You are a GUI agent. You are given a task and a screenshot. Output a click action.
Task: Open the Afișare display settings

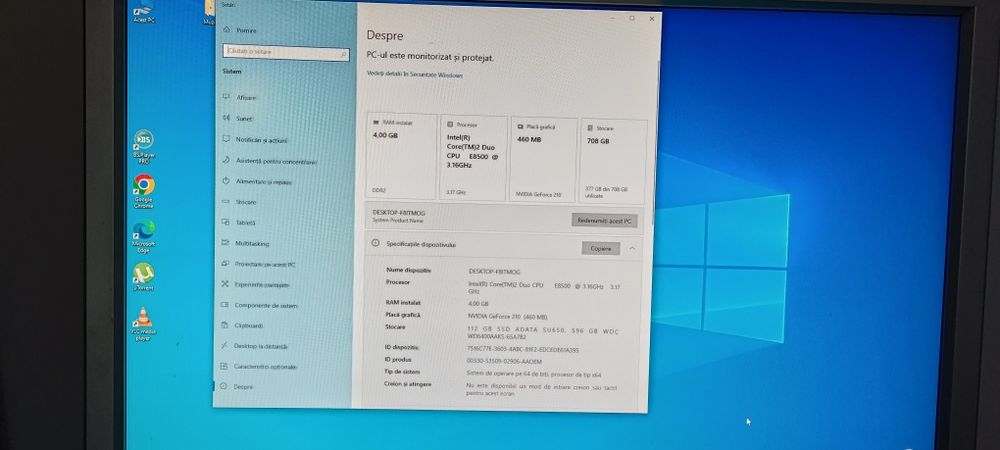click(246, 98)
